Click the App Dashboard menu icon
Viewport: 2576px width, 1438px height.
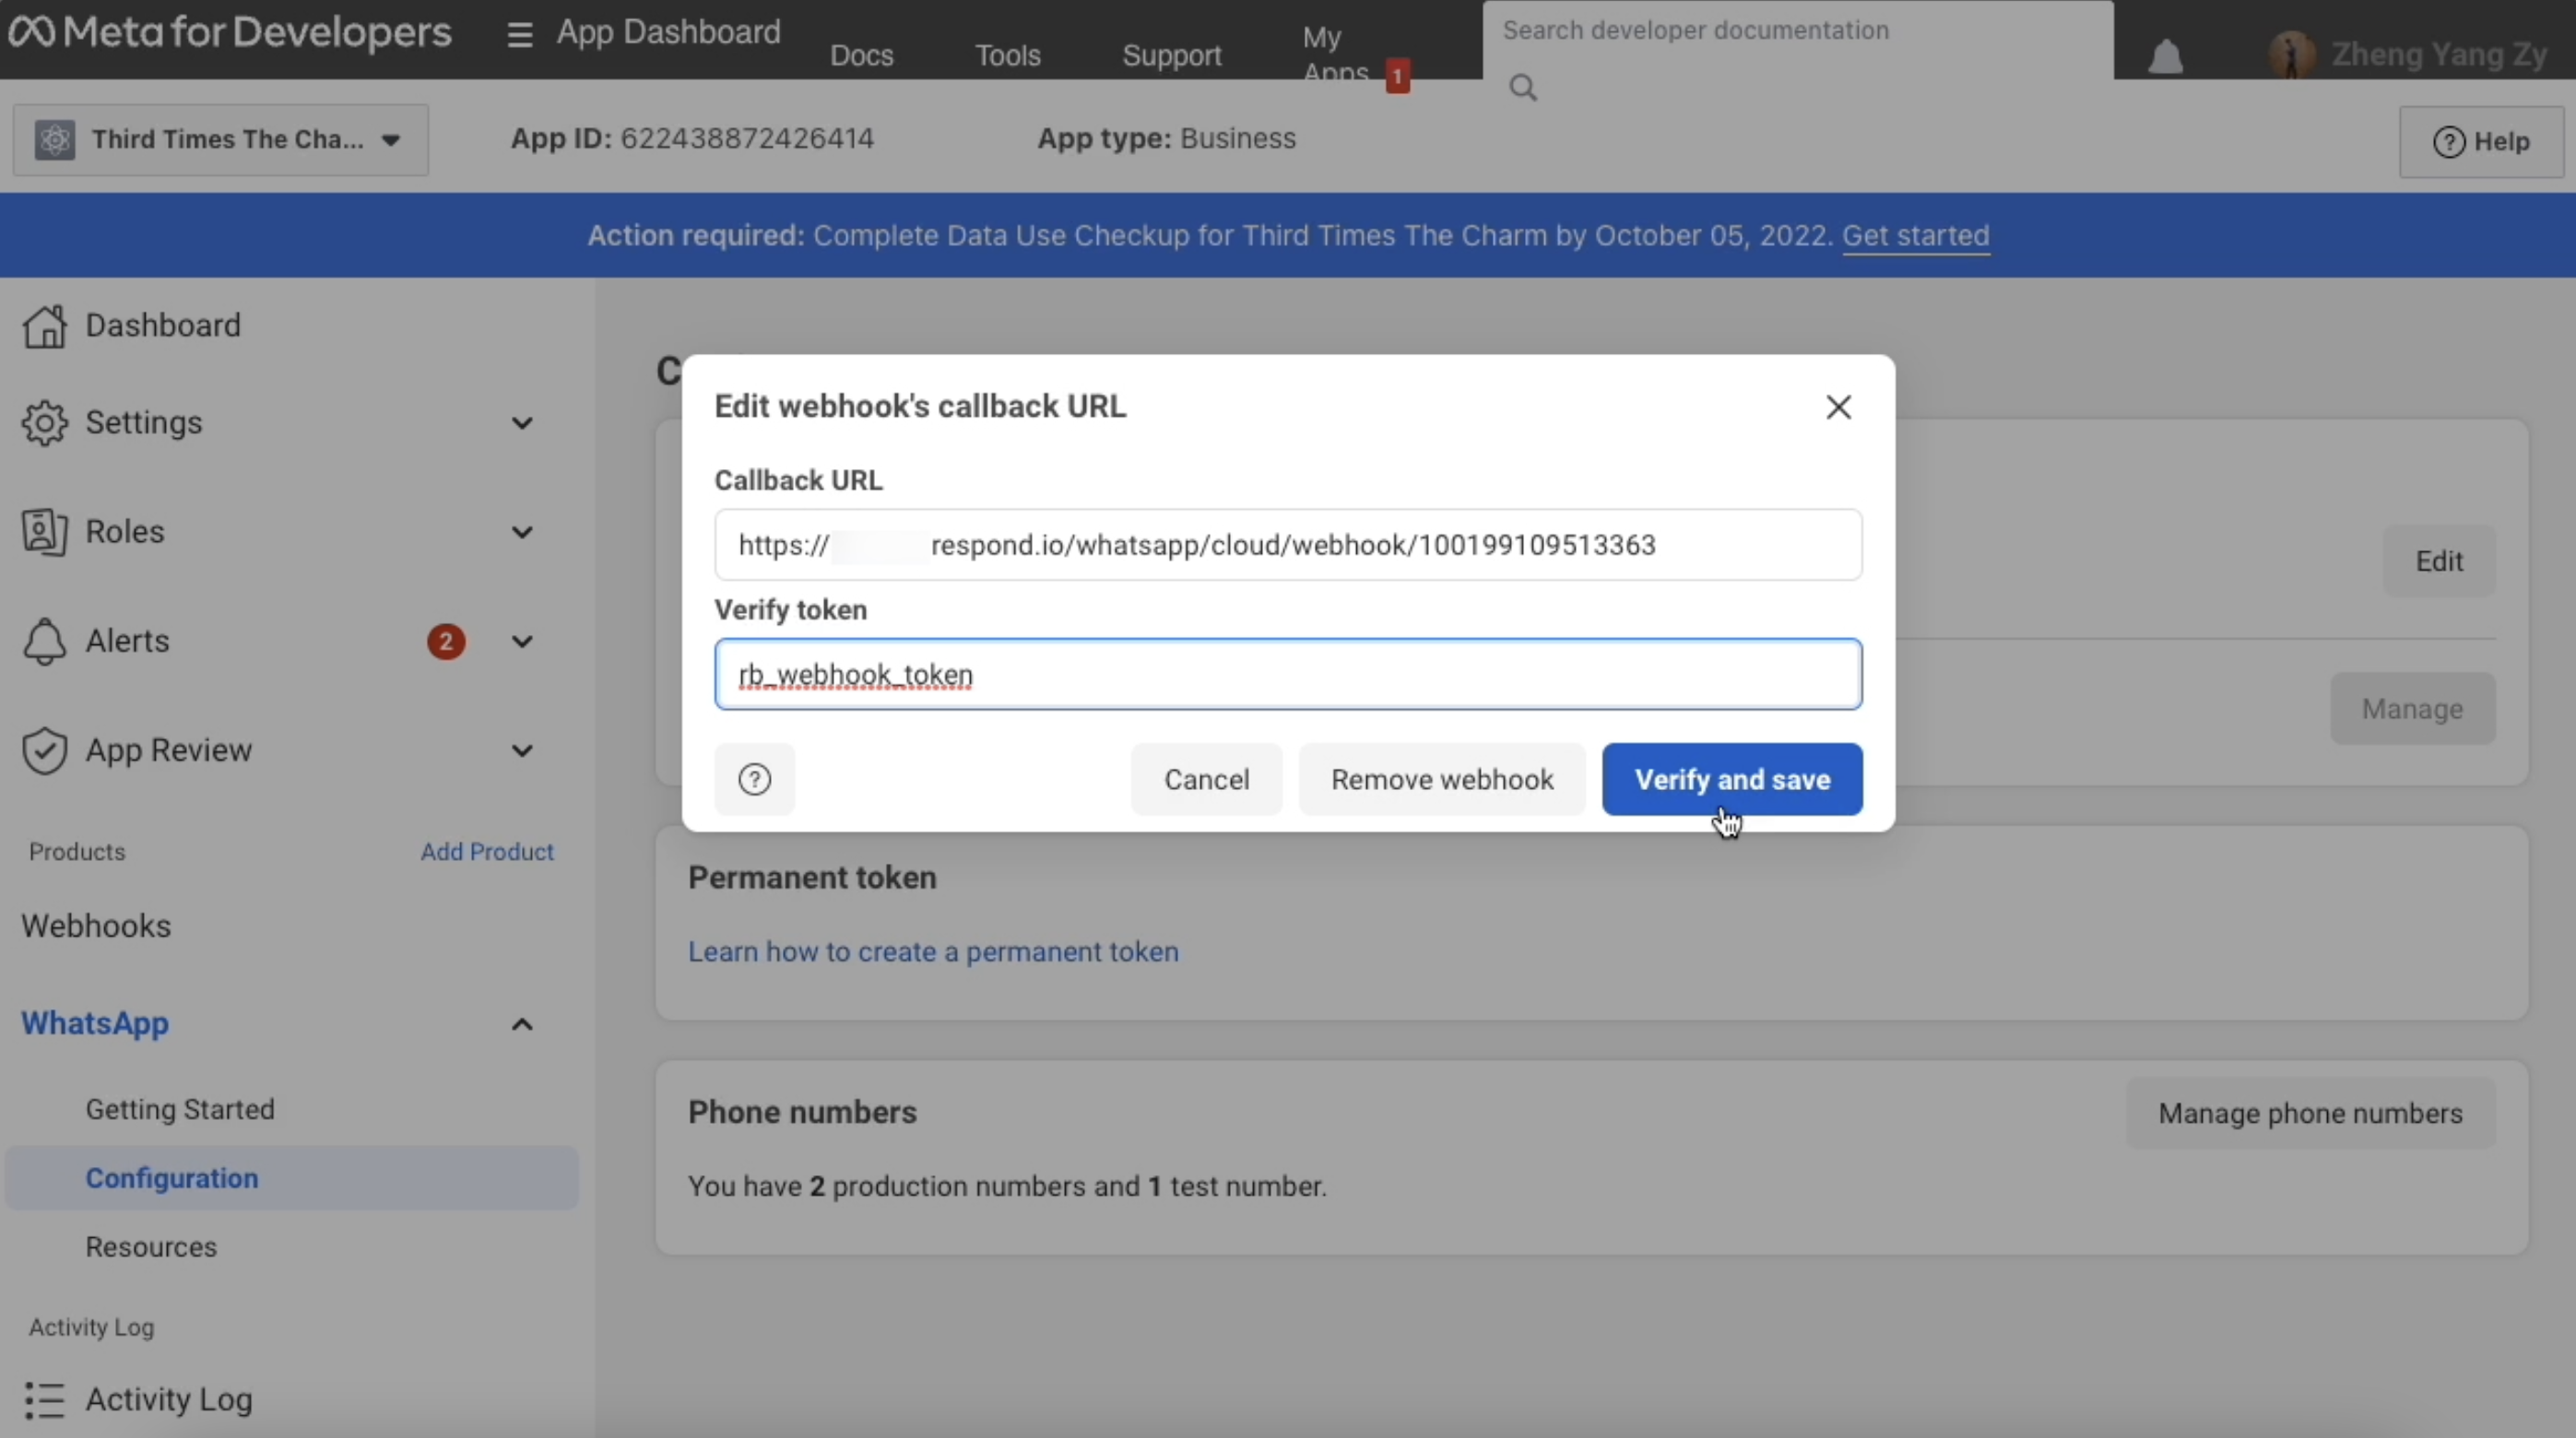[x=518, y=30]
